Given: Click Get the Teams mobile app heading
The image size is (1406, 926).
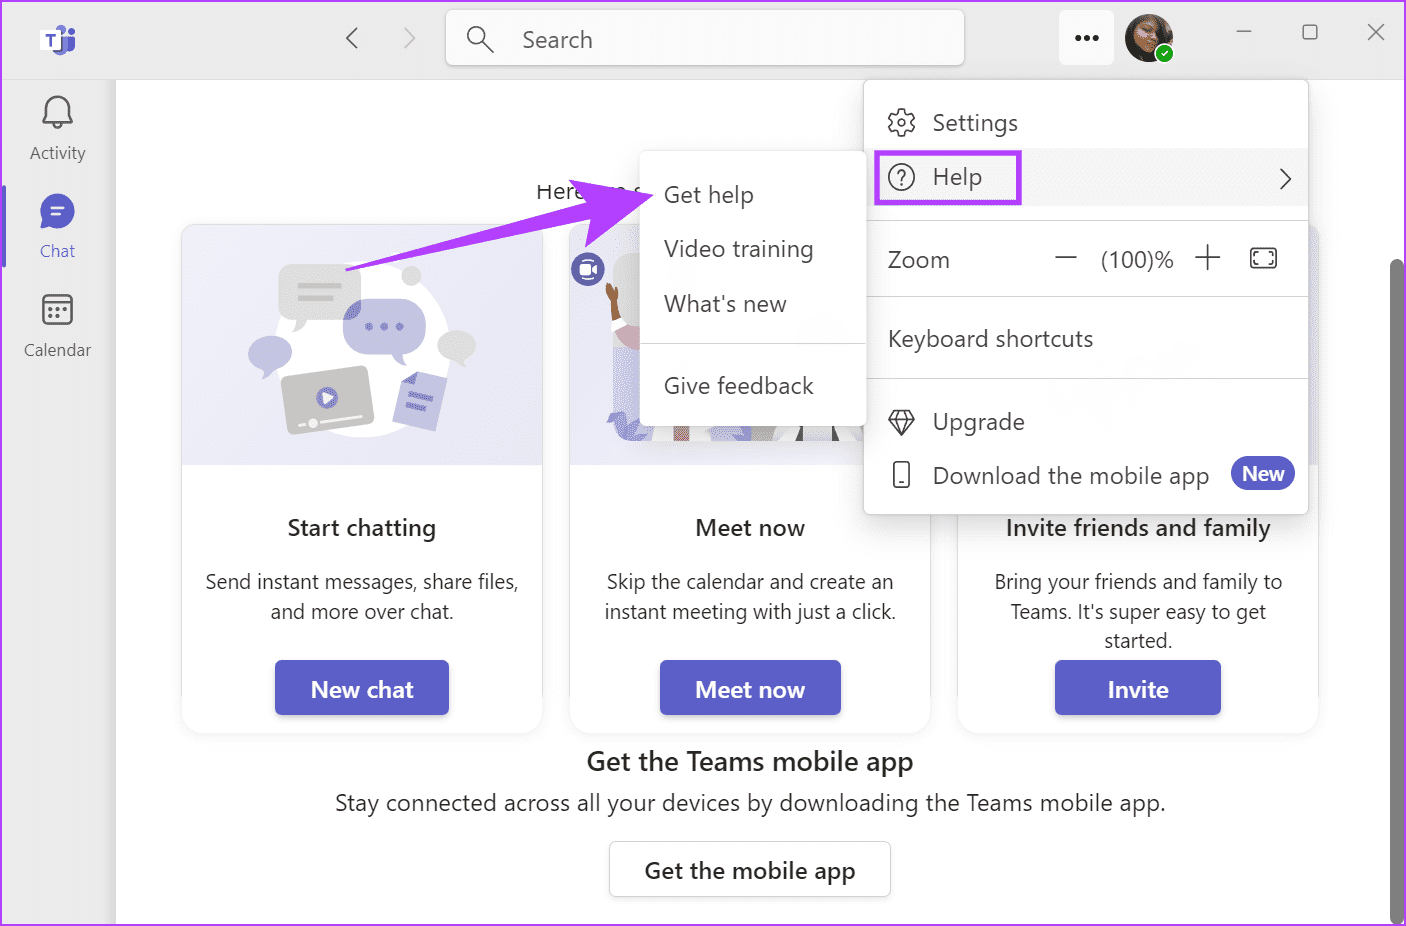Looking at the screenshot, I should (750, 762).
